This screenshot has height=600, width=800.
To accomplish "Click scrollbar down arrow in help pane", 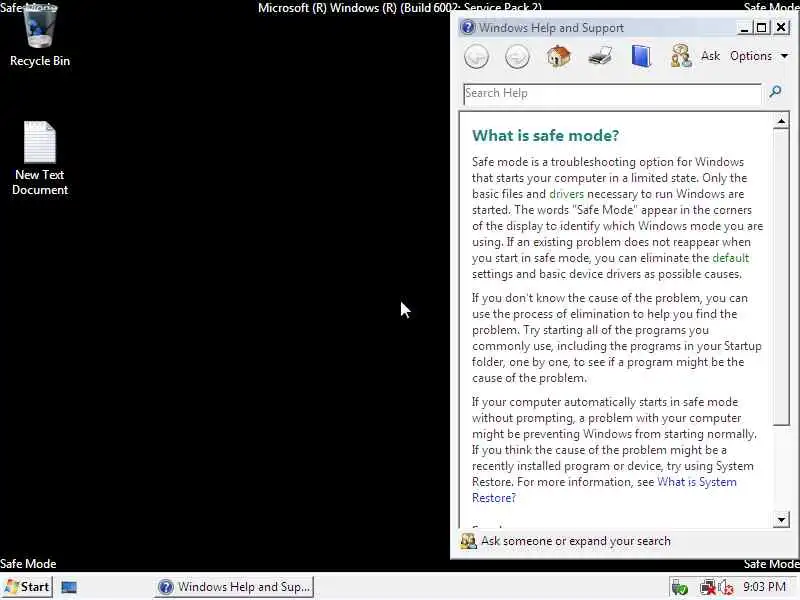I will click(x=781, y=520).
